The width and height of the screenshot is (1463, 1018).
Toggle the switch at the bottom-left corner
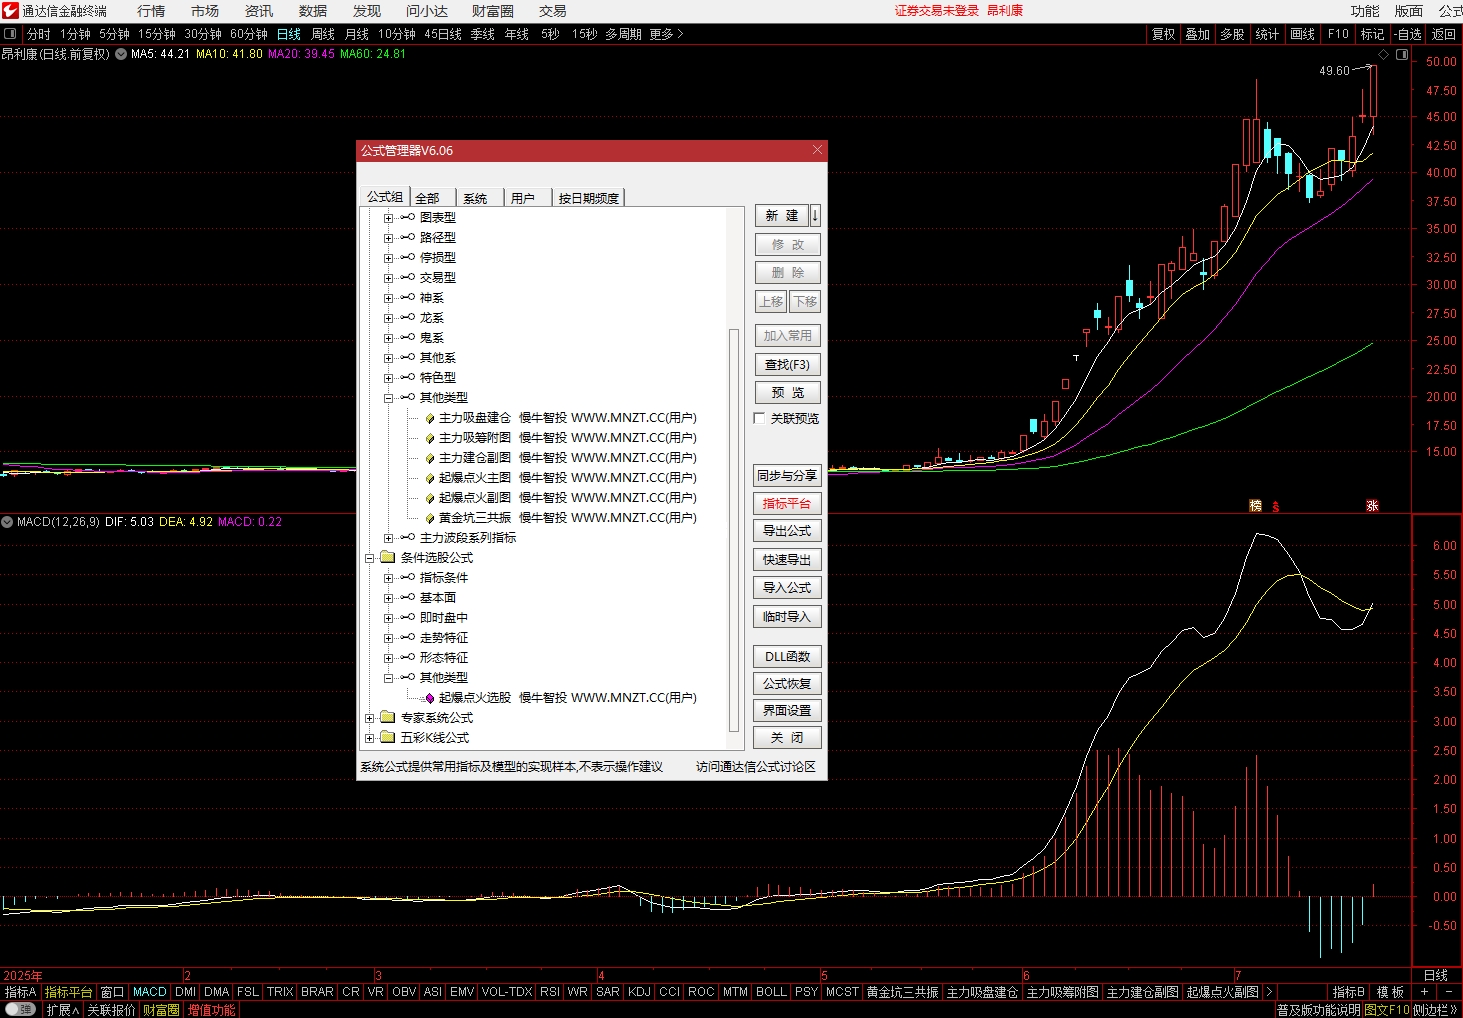[20, 1010]
